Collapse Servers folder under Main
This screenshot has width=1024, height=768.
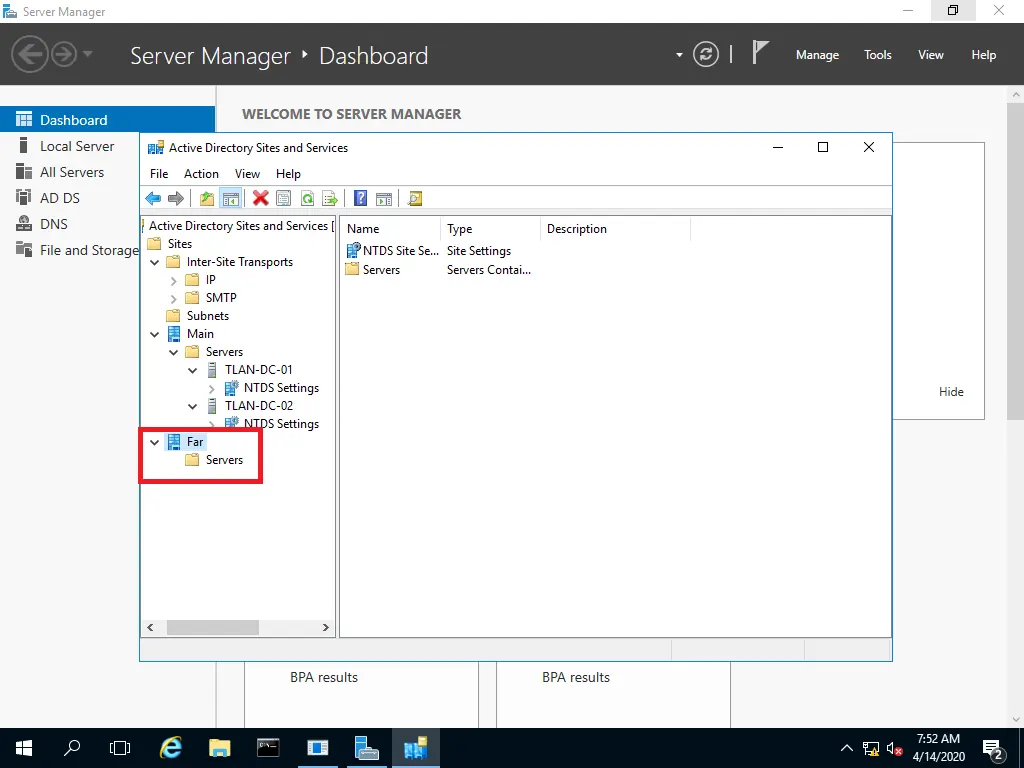[174, 352]
